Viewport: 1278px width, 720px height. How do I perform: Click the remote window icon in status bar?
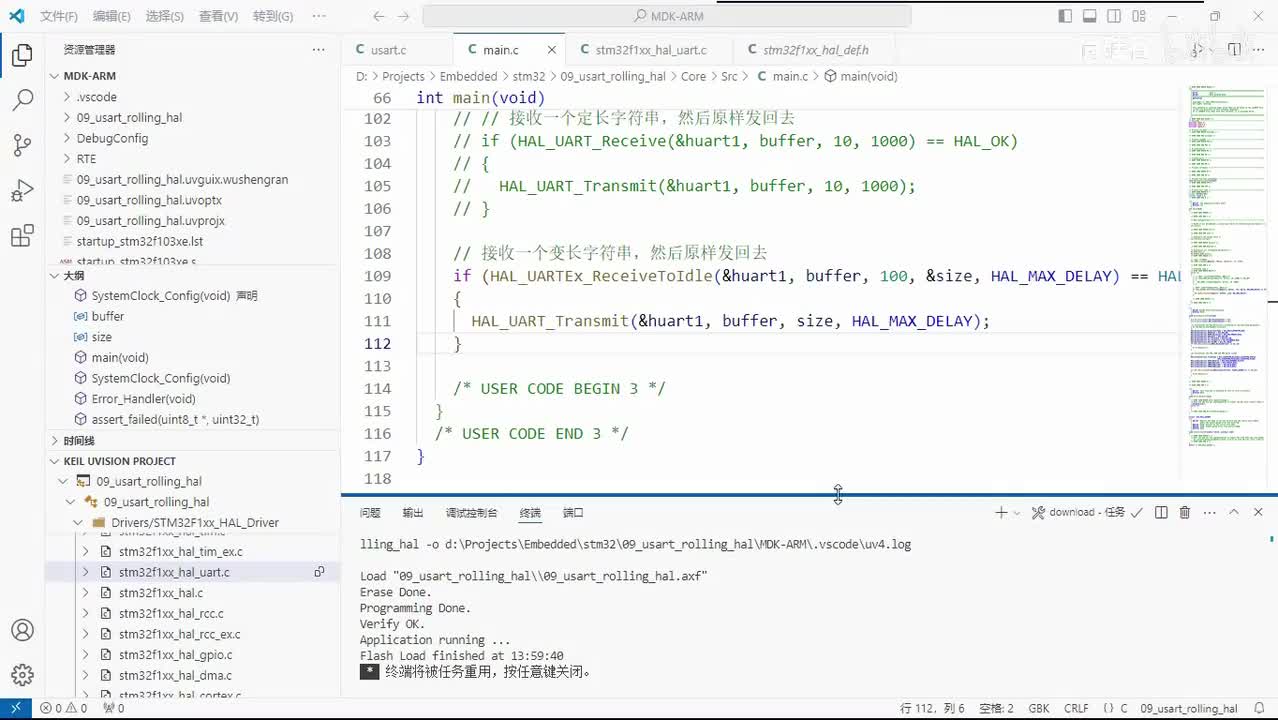pyautogui.click(x=15, y=708)
